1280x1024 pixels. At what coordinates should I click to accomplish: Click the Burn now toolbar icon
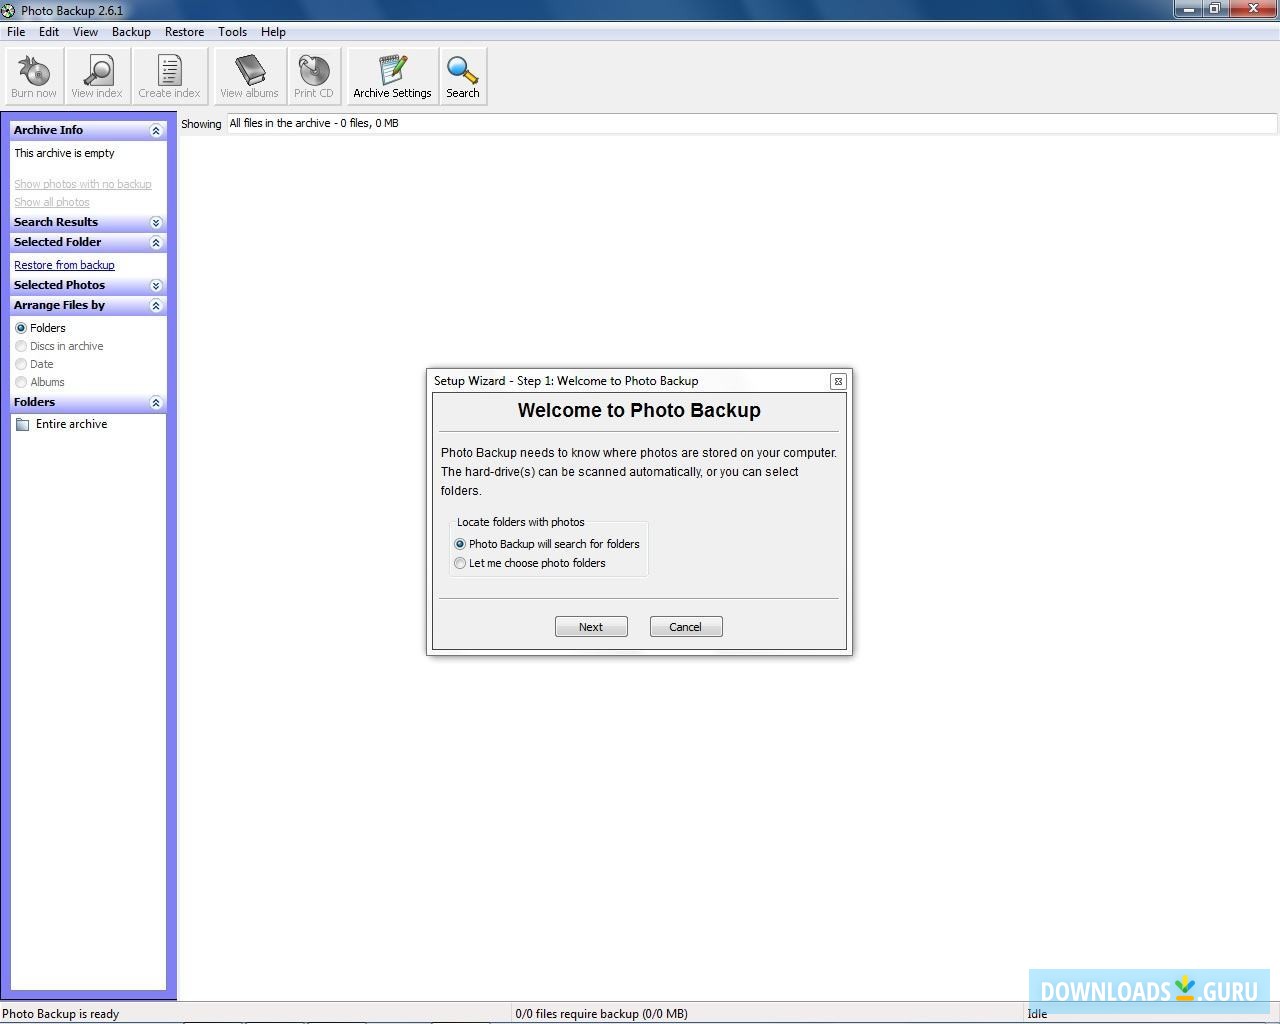click(x=34, y=76)
